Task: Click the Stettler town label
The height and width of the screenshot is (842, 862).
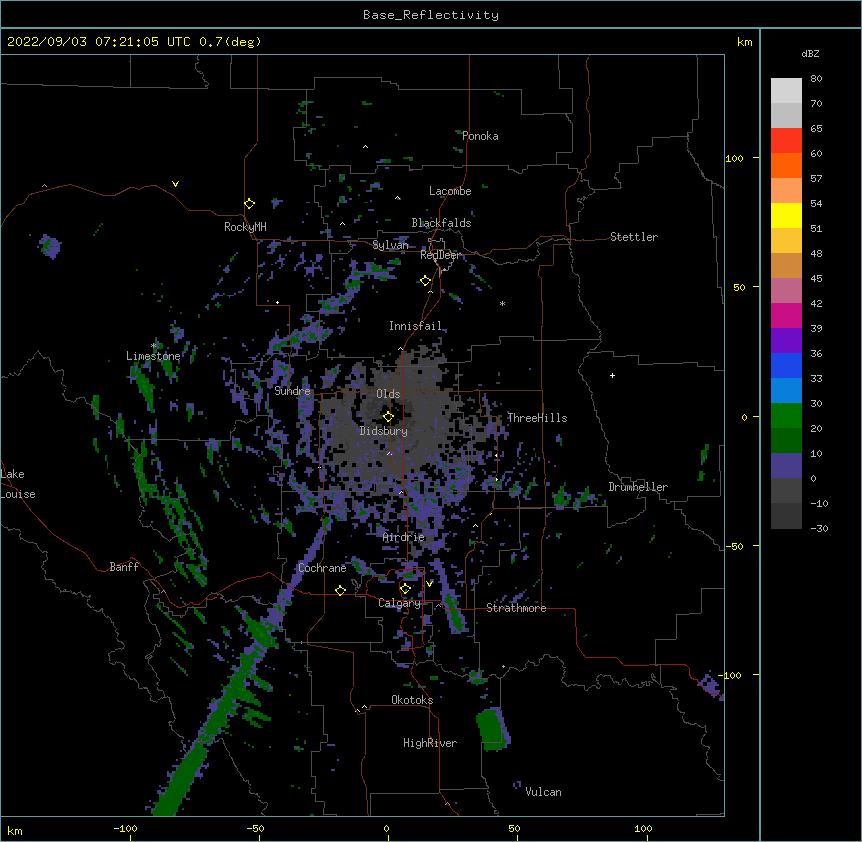Action: (x=634, y=237)
